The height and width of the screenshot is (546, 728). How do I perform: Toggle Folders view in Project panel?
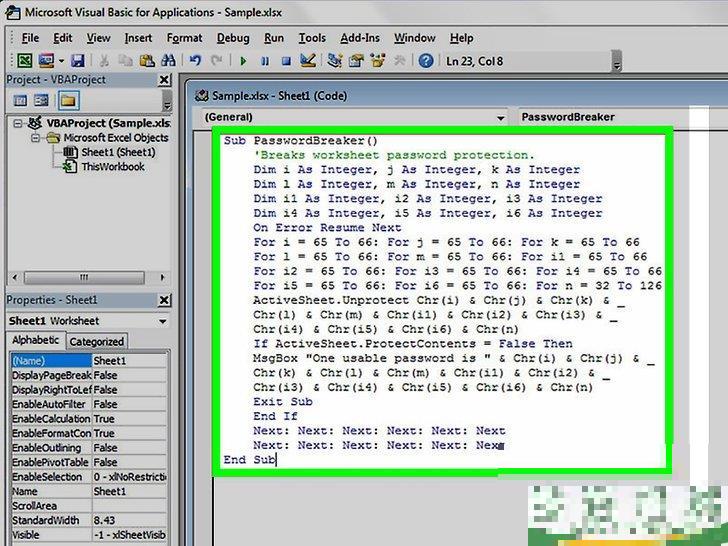[x=67, y=100]
